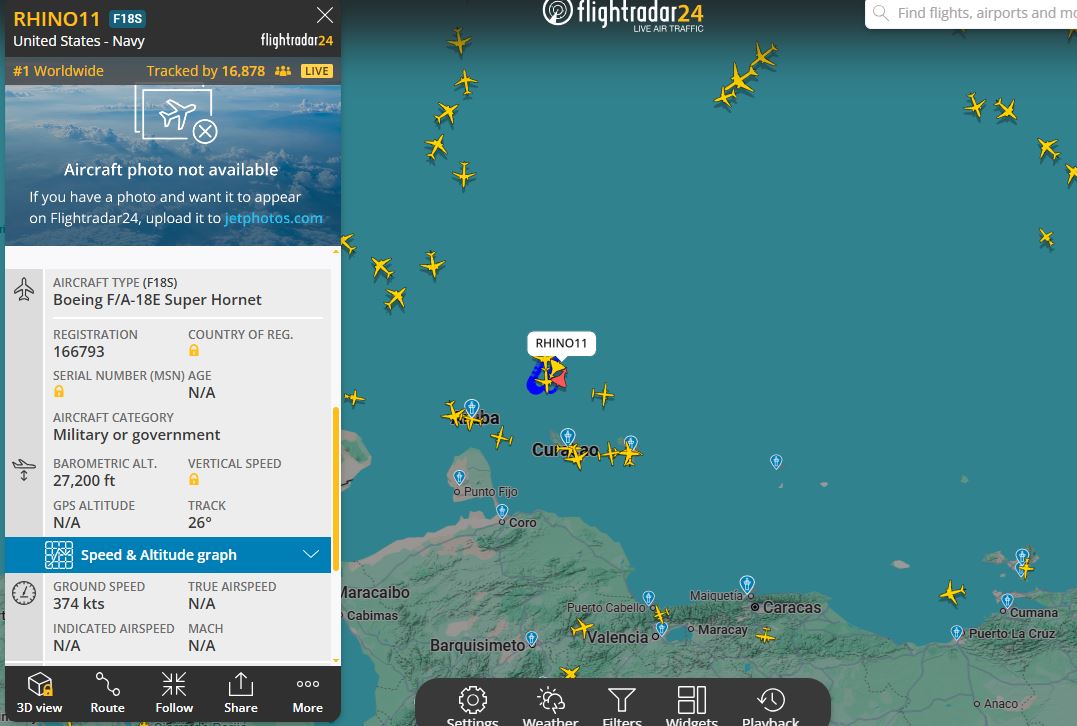Show the flight Route
1077x726 pixels.
tap(107, 693)
